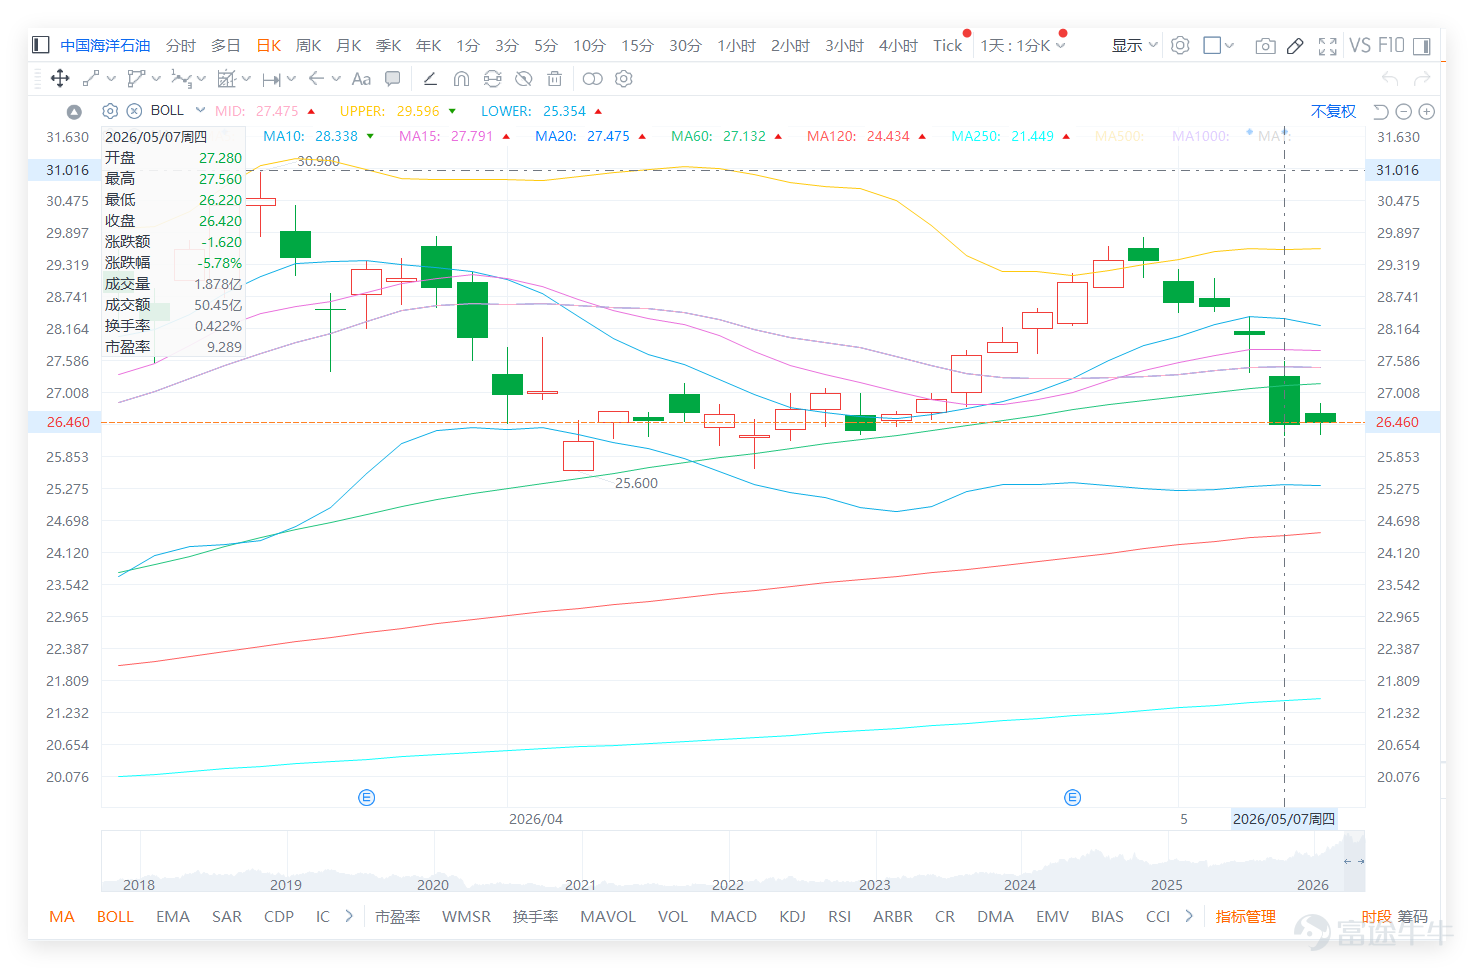Collapse indicator legend with up-triangle button
Viewport: 1474px width, 969px height.
point(74,112)
